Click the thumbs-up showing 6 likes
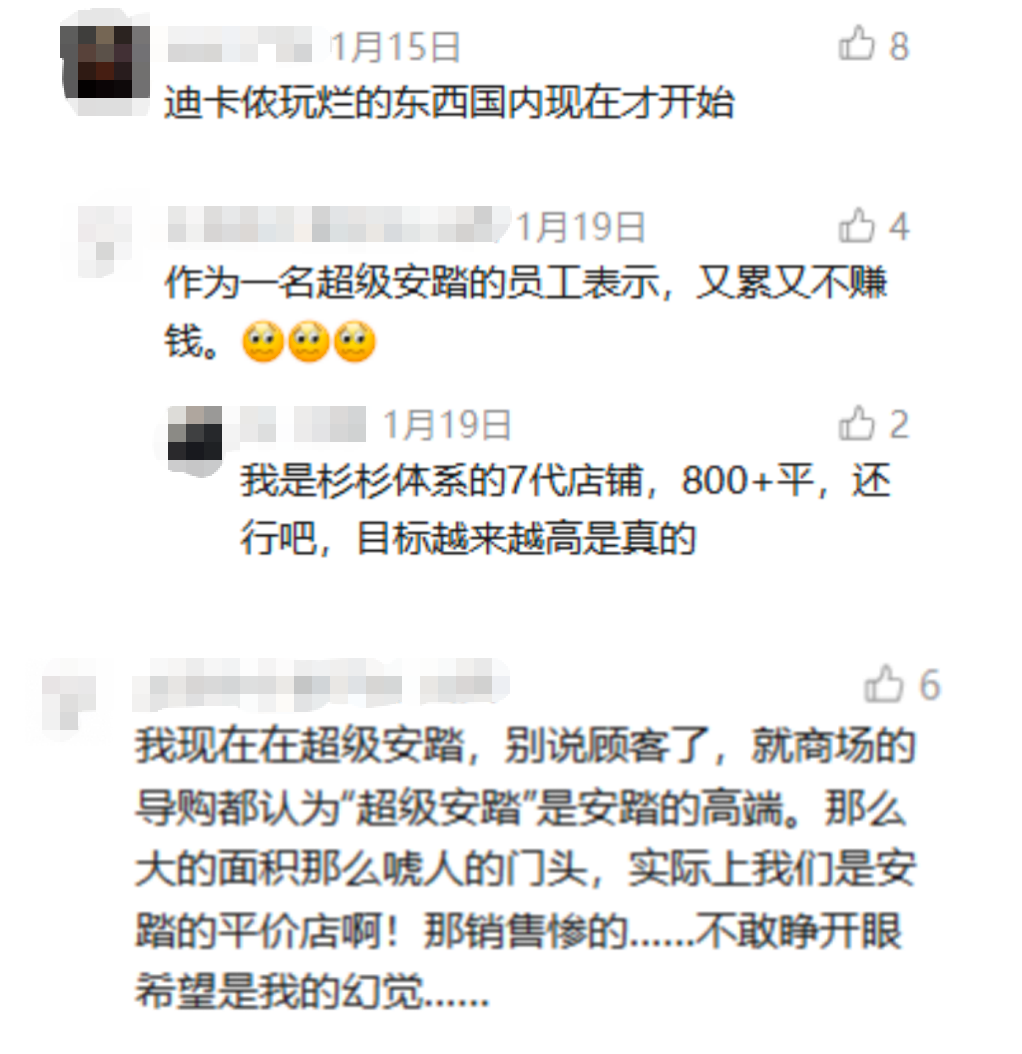1022x1054 pixels. pyautogui.click(x=883, y=684)
